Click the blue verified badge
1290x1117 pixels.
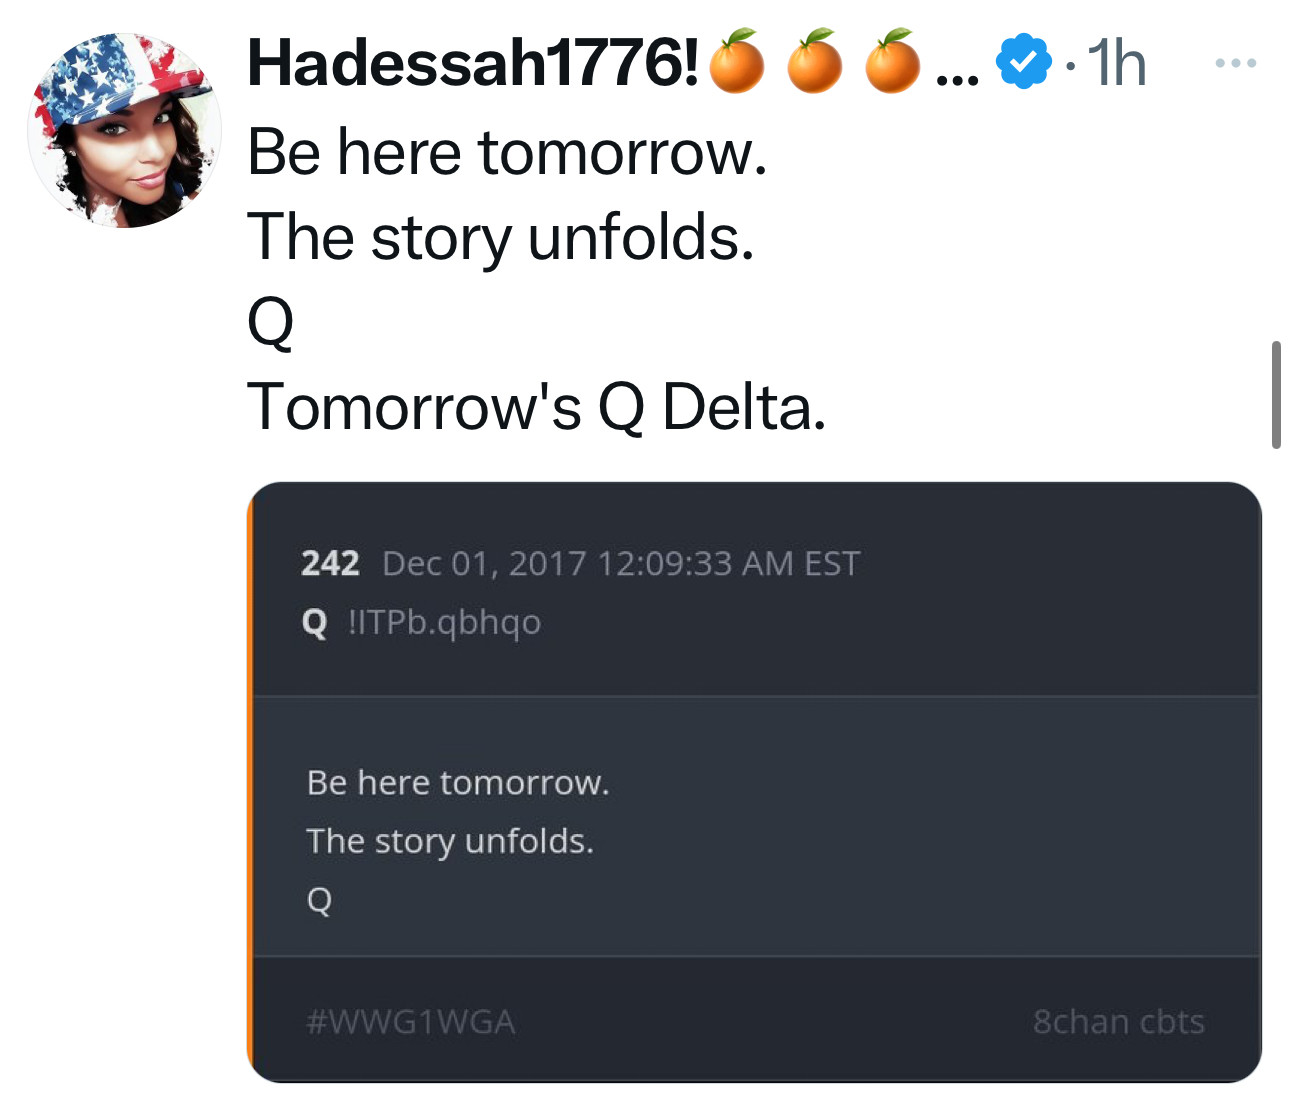[1023, 62]
